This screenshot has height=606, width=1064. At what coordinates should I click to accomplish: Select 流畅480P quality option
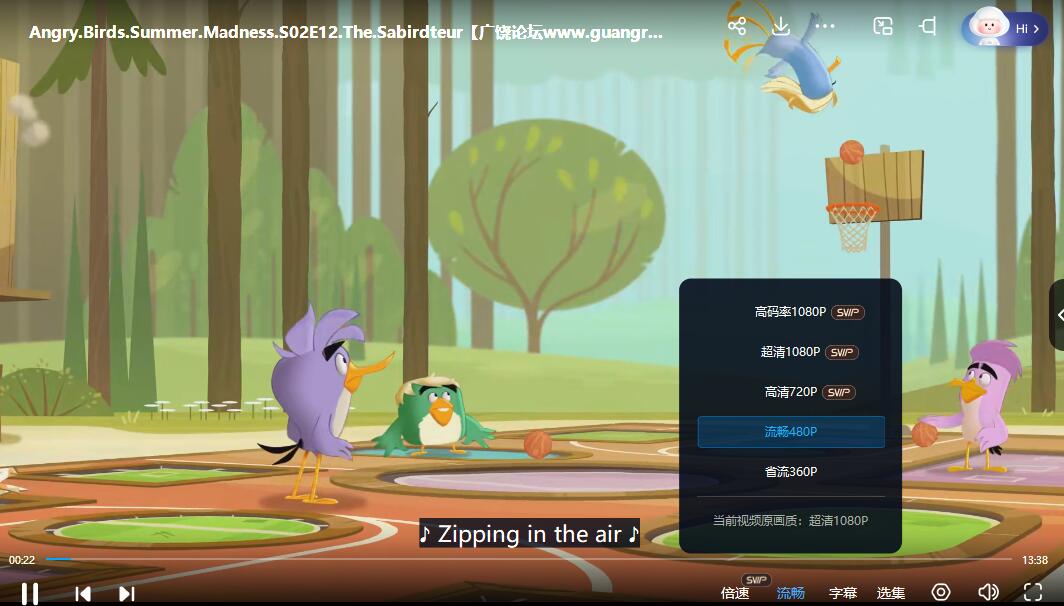791,432
